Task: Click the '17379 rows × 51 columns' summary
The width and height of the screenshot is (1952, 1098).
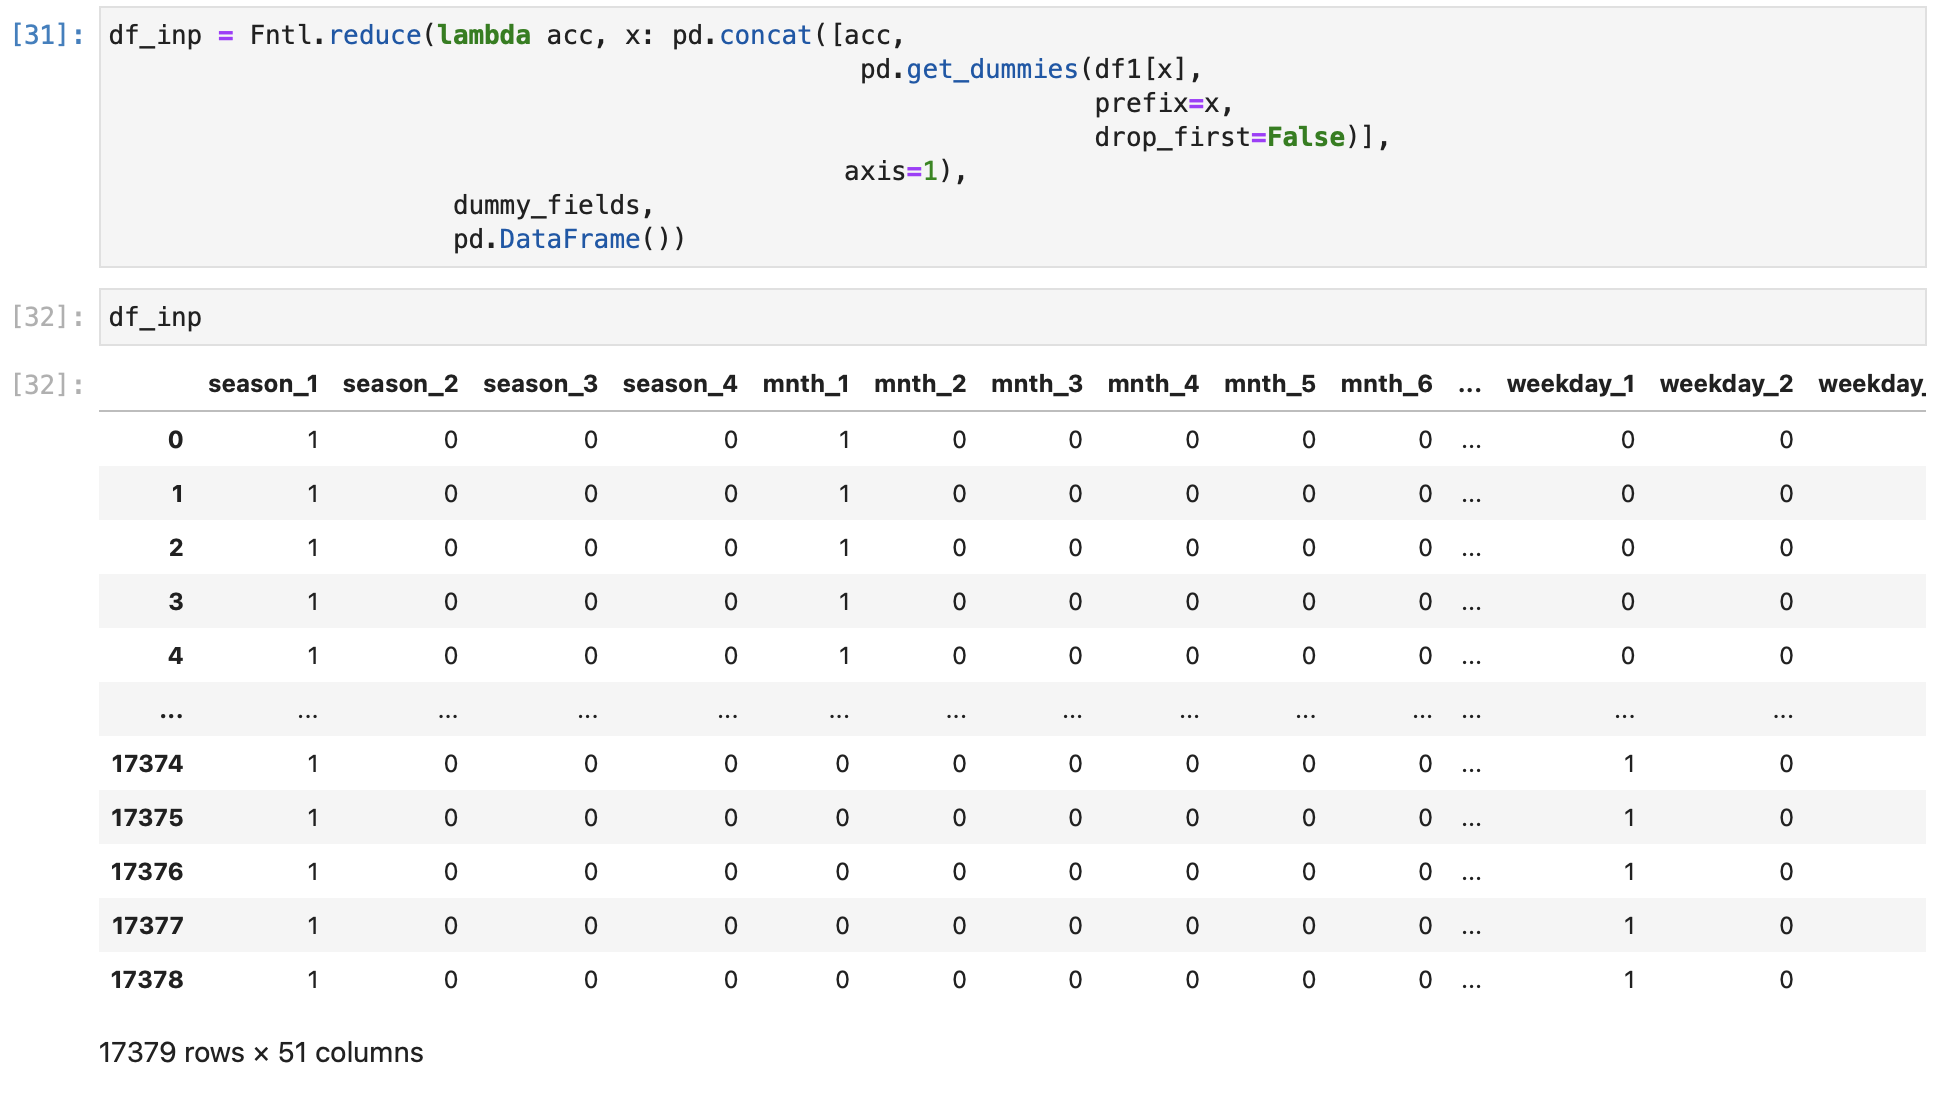Action: [261, 1053]
